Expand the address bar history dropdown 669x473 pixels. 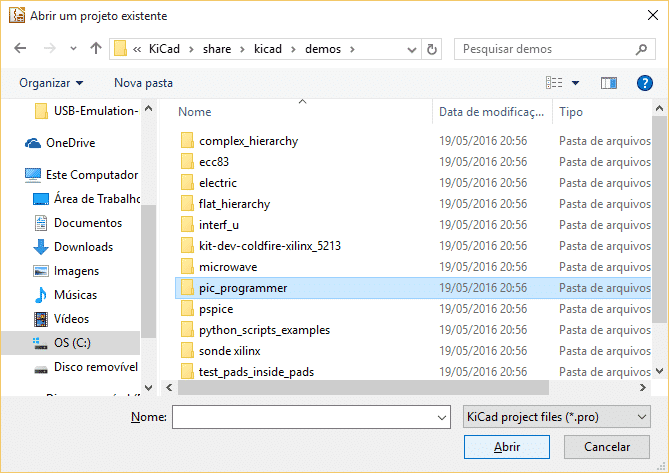[412, 49]
